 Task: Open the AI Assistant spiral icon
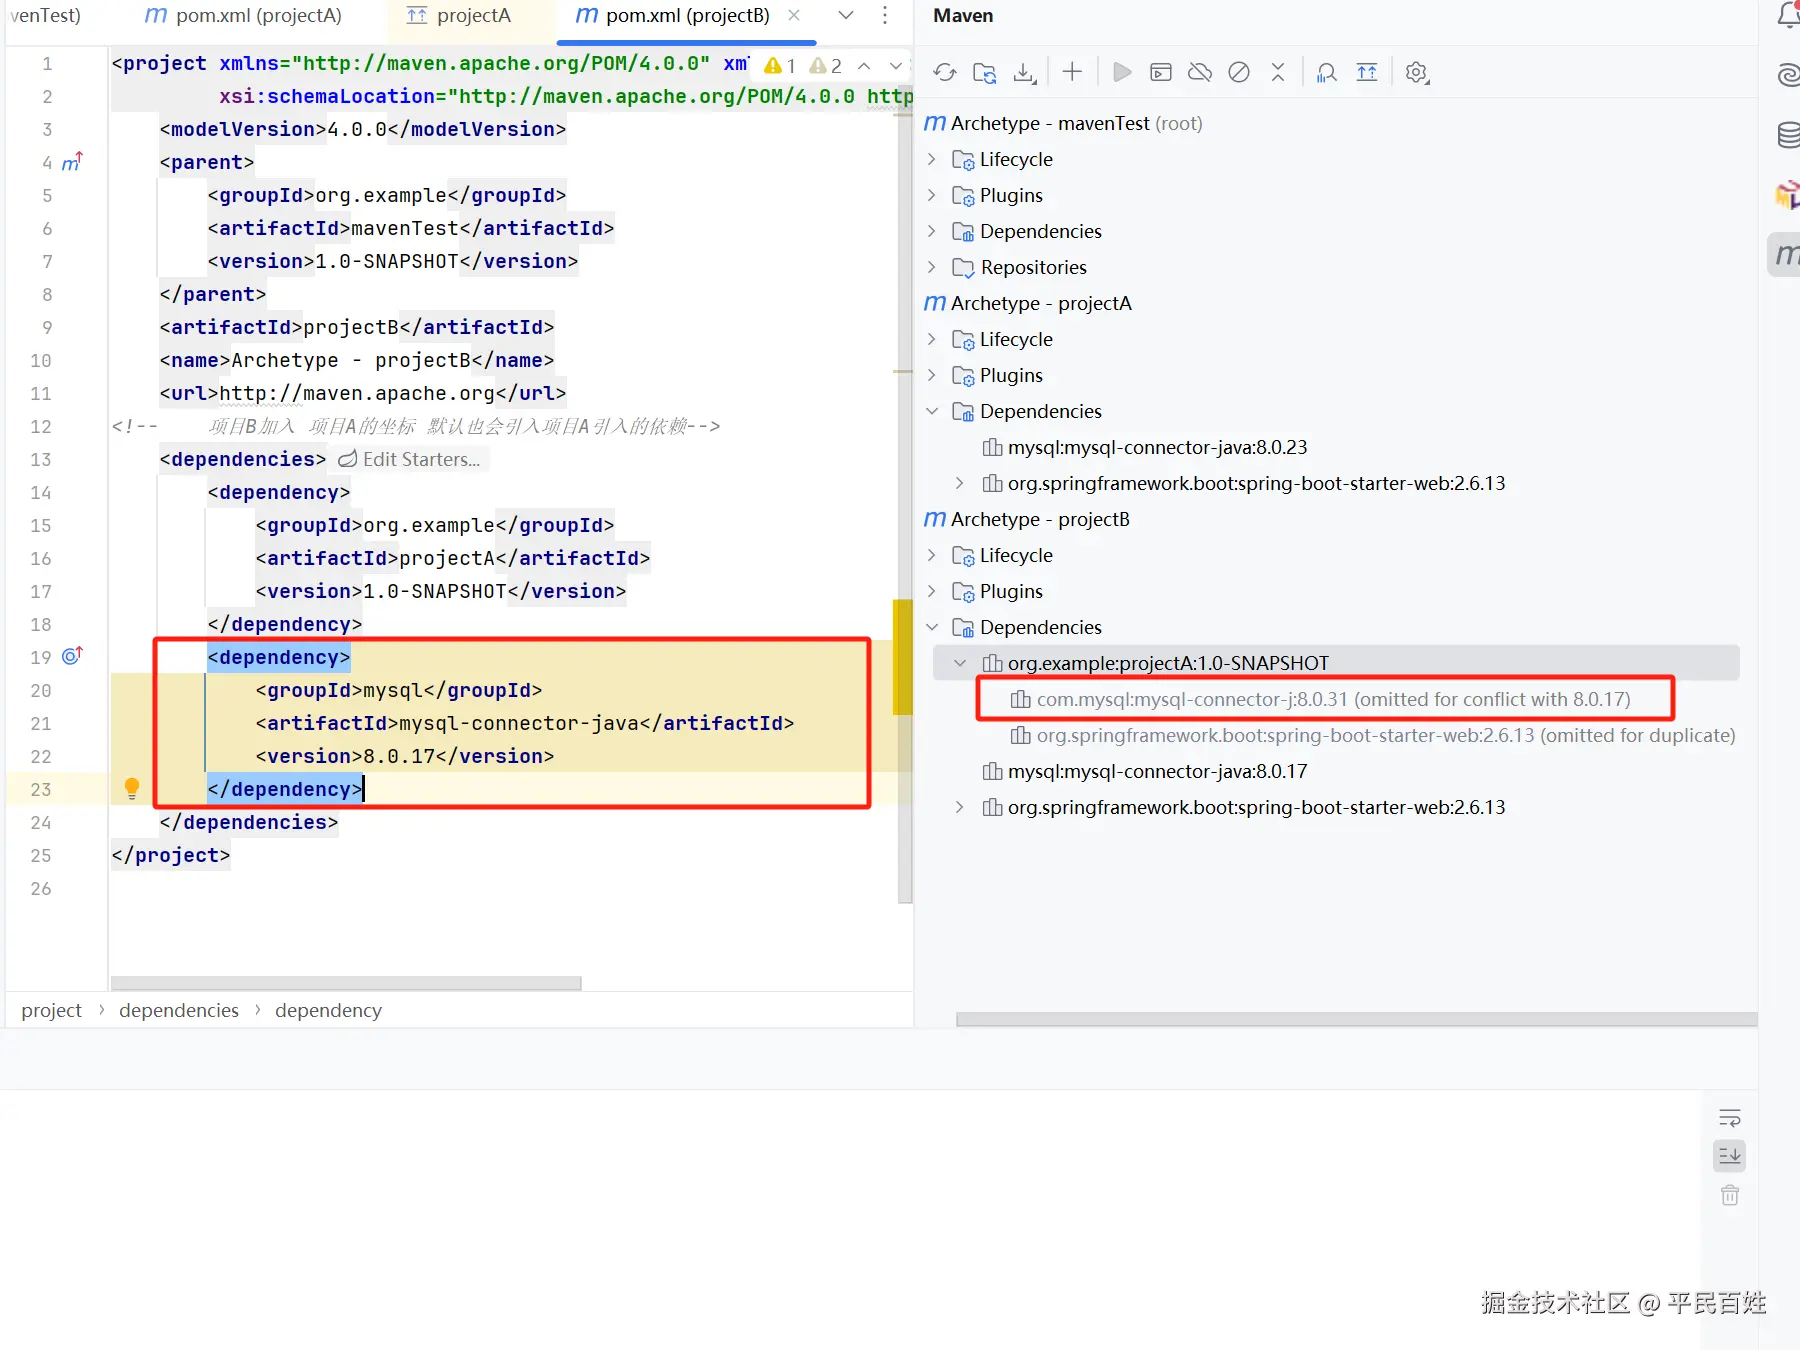(x=1788, y=75)
